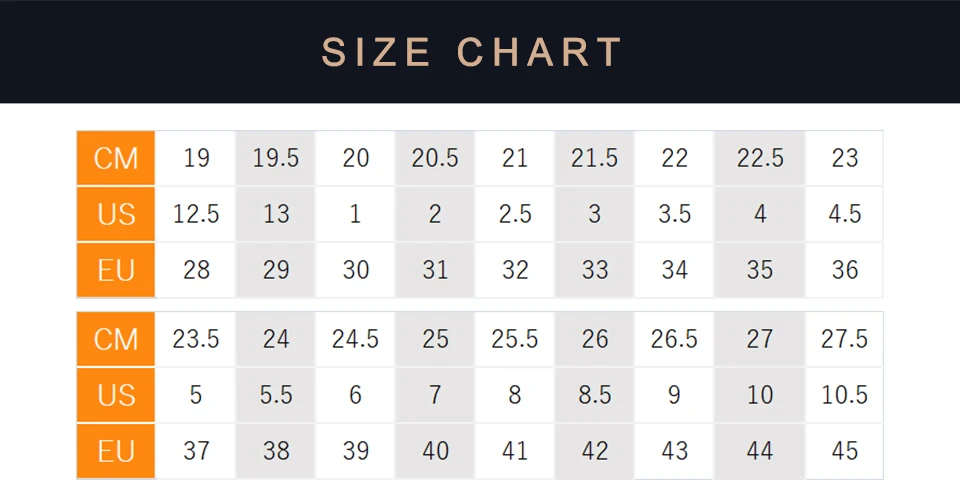Click the 22.5 cm cell
This screenshot has width=960, height=500.
760,158
